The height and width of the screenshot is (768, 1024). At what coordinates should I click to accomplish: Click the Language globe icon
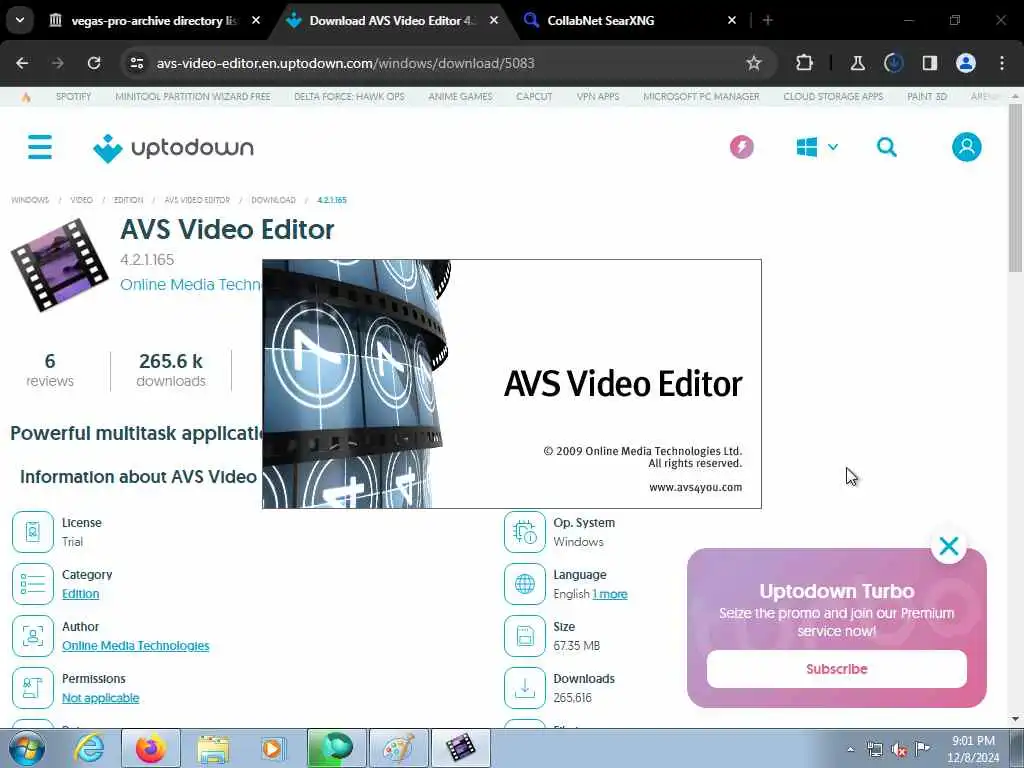(x=524, y=584)
